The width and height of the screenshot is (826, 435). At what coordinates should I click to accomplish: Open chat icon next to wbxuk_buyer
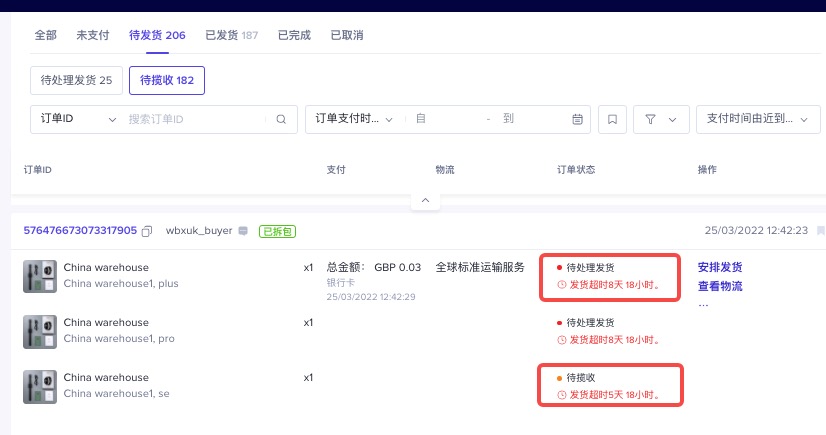coord(243,231)
